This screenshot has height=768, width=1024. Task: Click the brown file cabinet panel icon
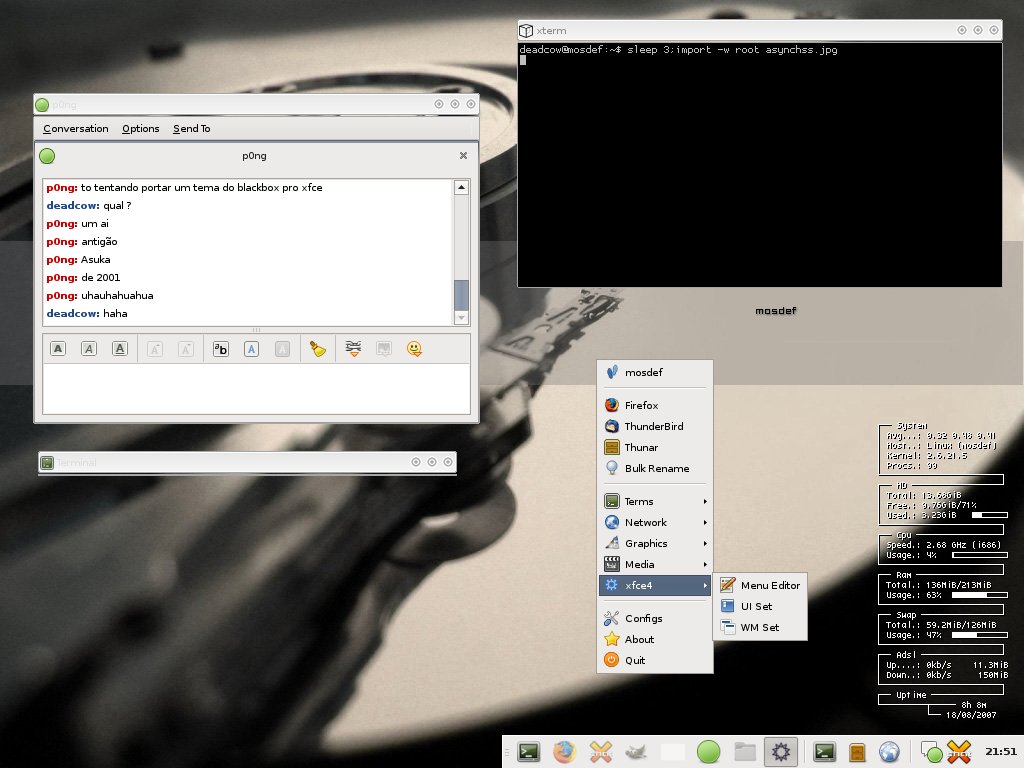857,752
